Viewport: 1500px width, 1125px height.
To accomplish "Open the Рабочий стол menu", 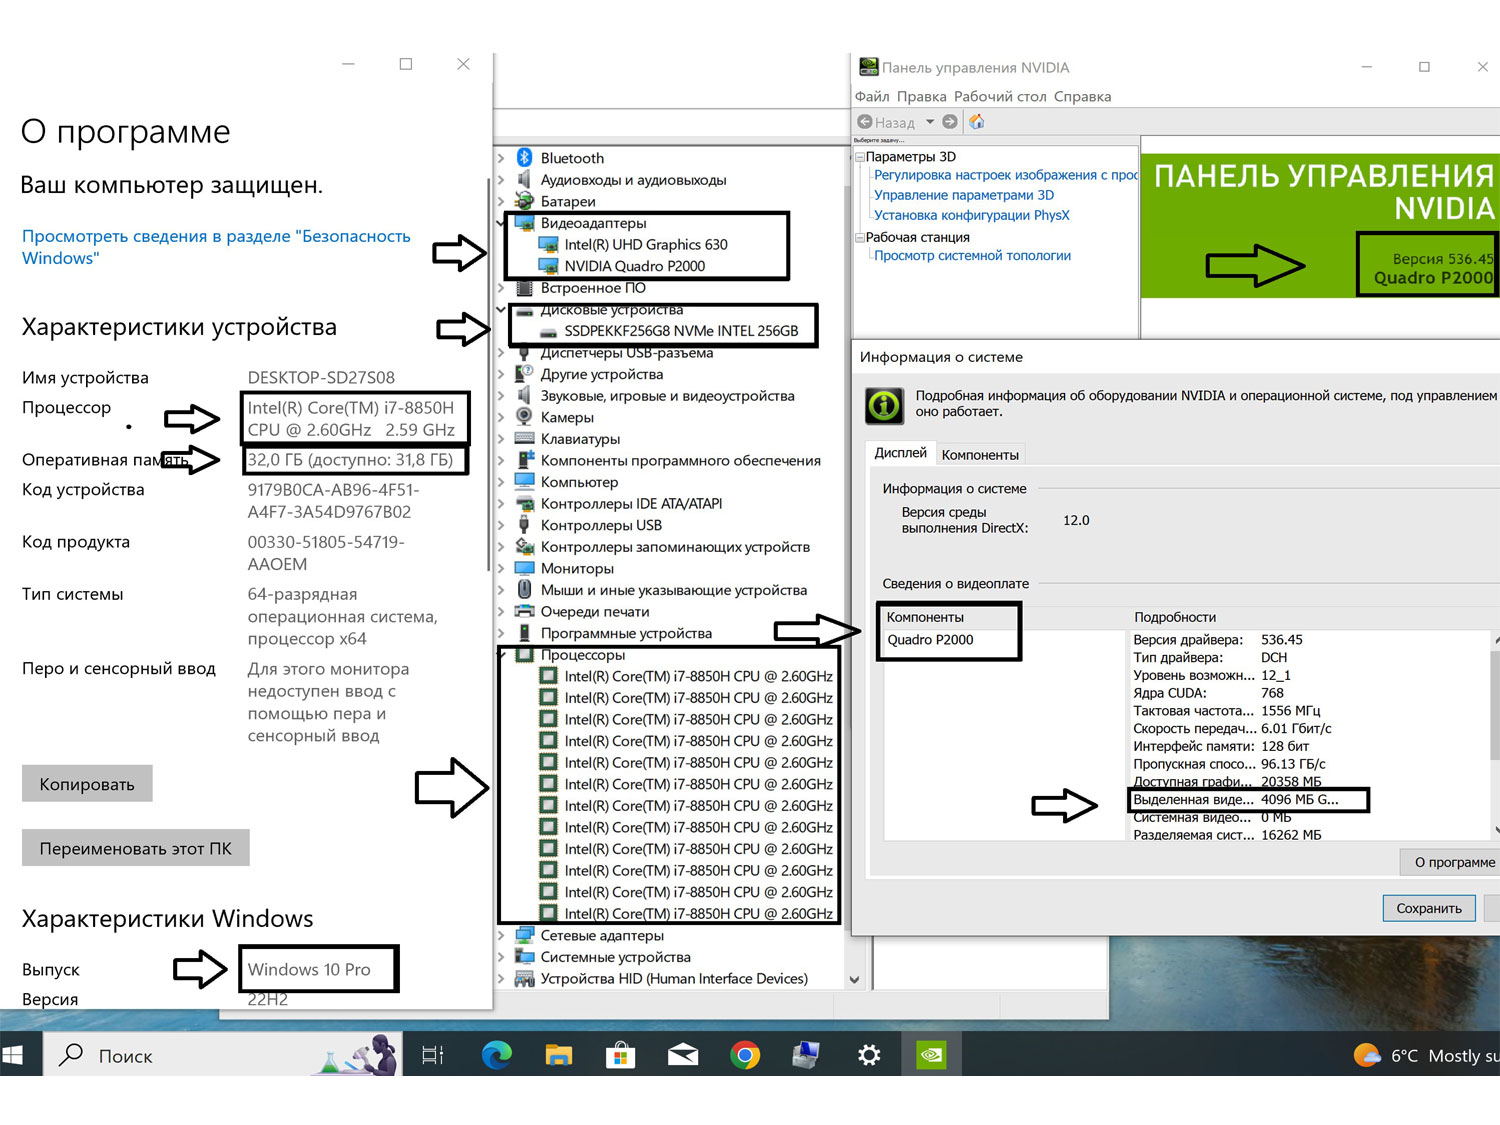I will coord(1000,96).
